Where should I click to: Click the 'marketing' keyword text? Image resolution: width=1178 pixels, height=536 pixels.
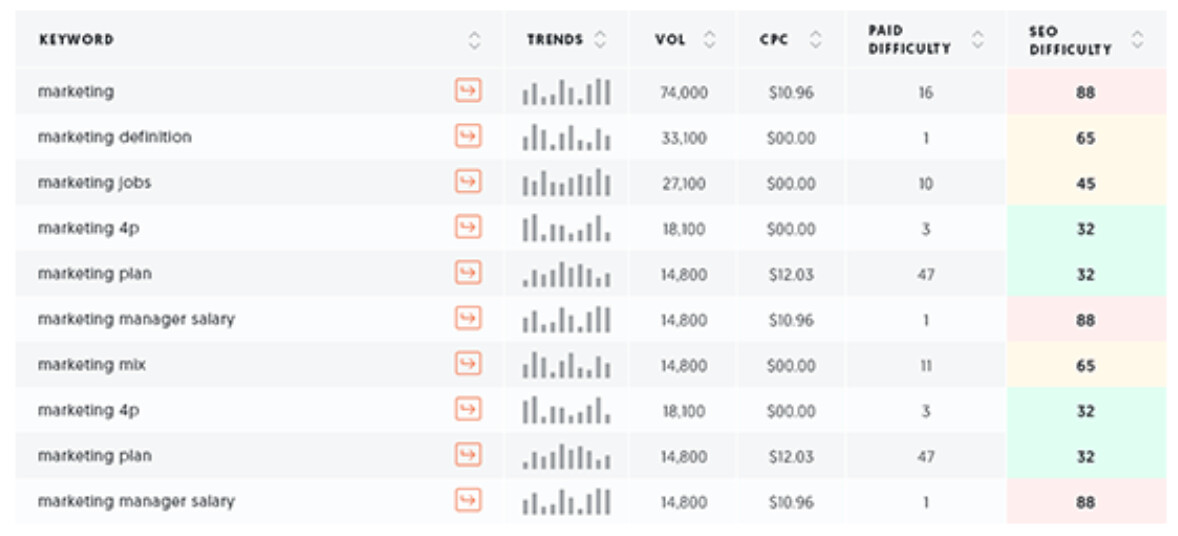coord(76,91)
